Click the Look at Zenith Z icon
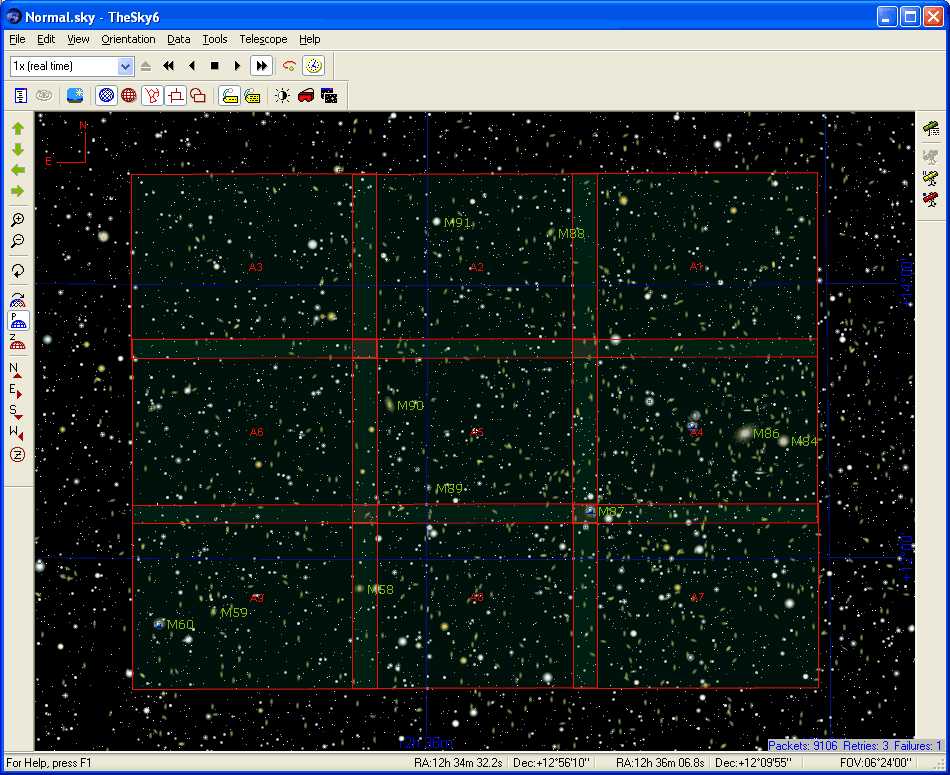The width and height of the screenshot is (950, 775). click(17, 455)
